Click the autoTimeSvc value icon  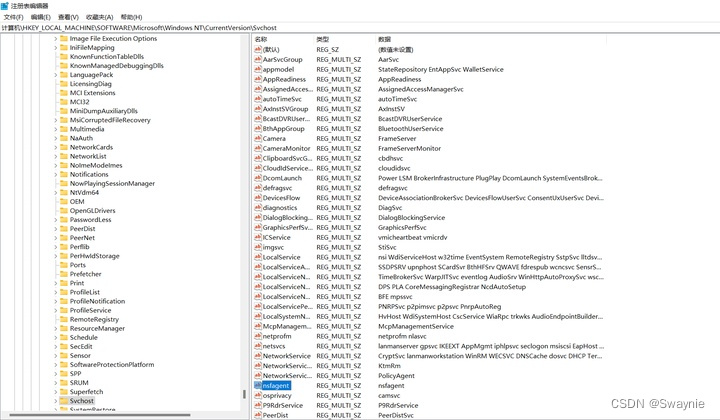pyautogui.click(x=258, y=99)
